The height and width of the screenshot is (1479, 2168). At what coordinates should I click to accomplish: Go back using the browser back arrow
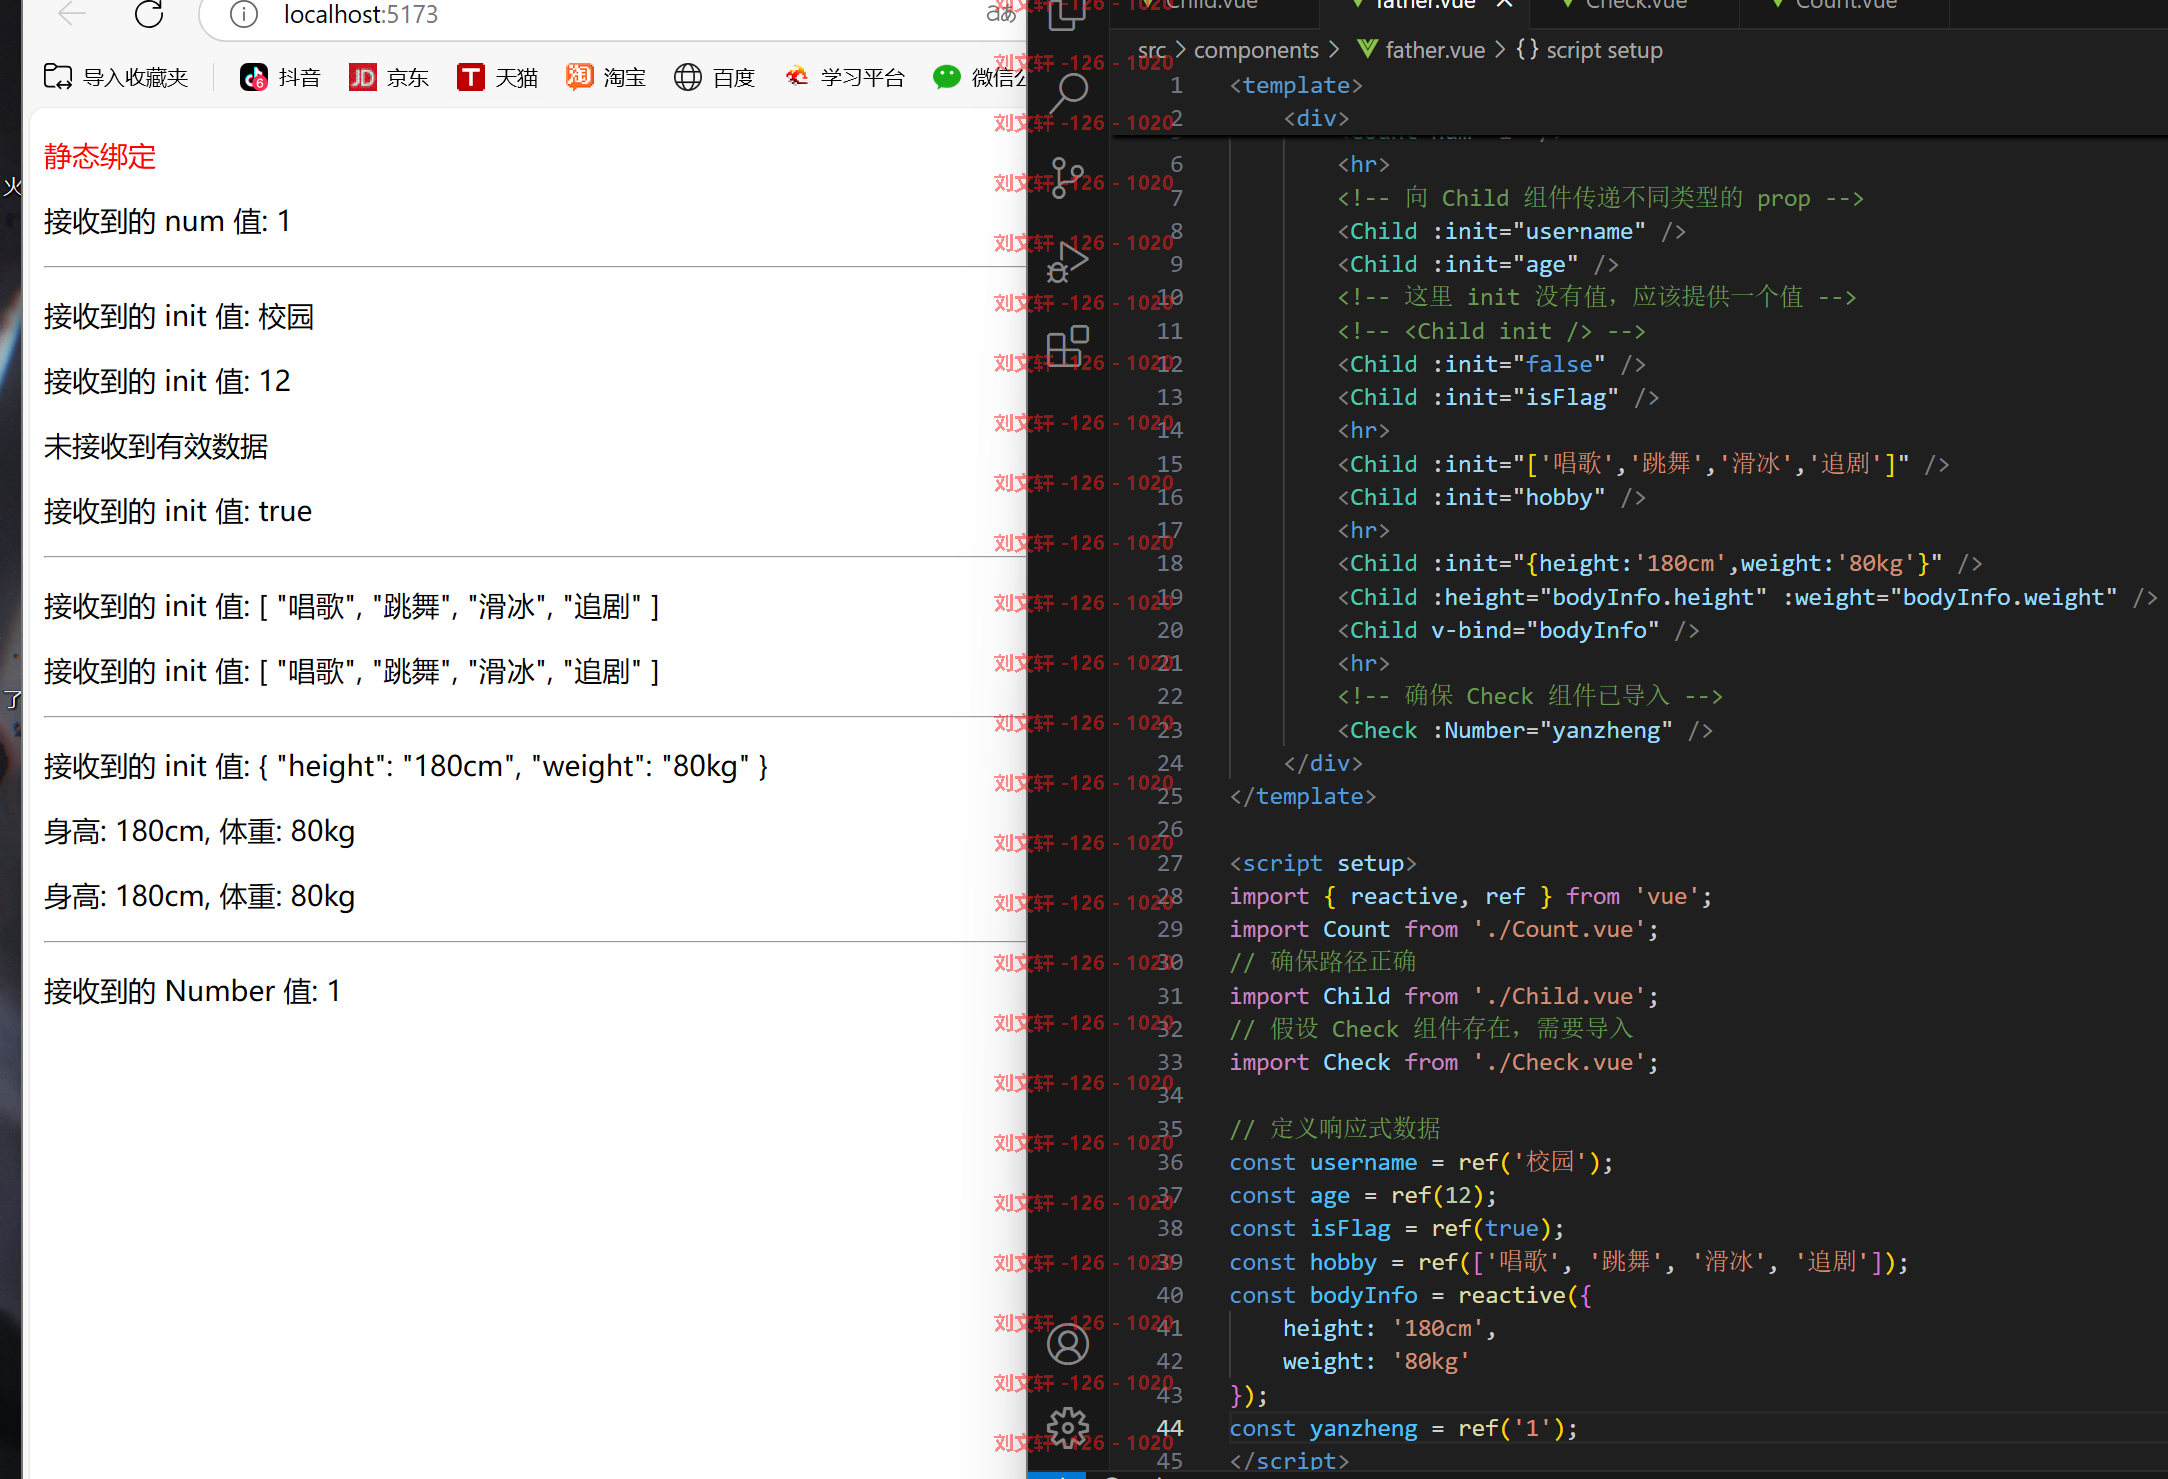72,14
